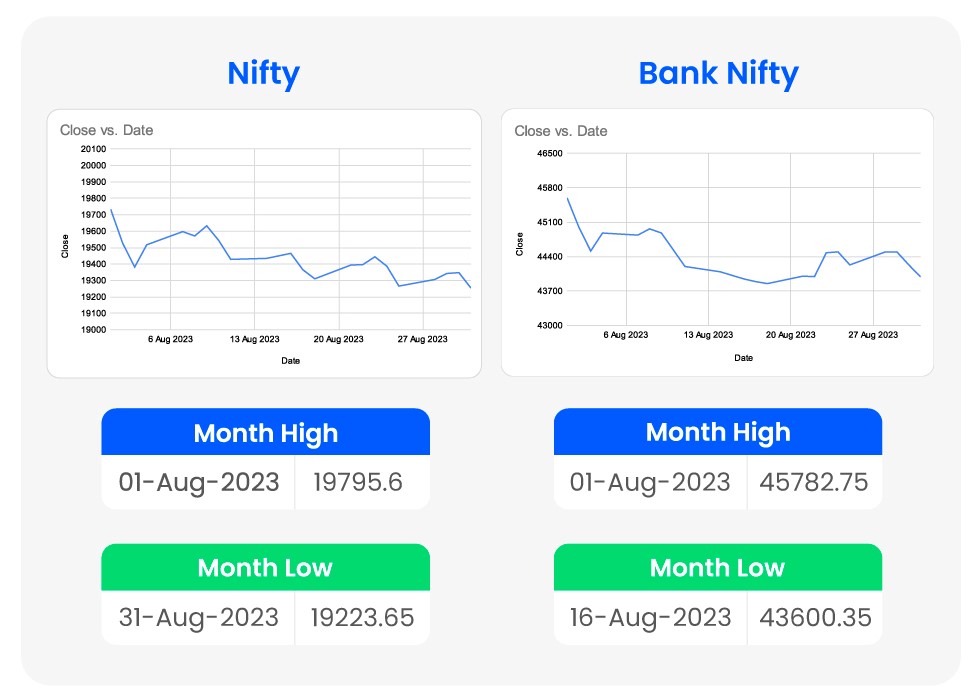Select Bank Nifty high value 45782.75
Screen dimensions: 974x697
coord(814,482)
